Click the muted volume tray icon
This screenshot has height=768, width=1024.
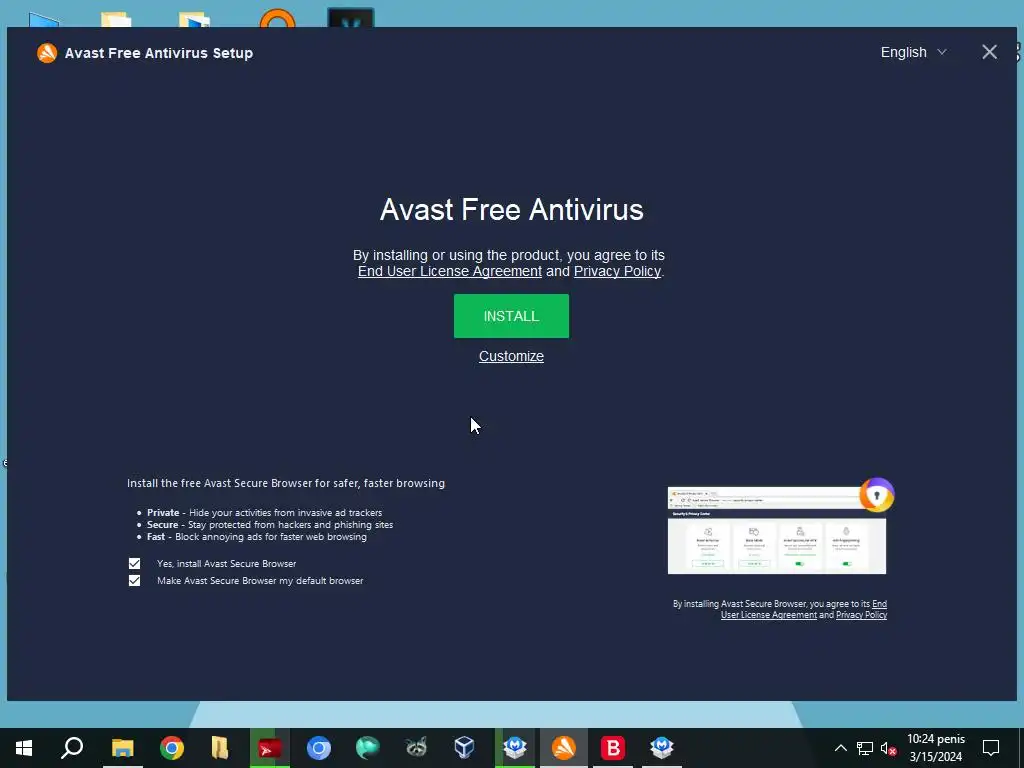click(888, 748)
